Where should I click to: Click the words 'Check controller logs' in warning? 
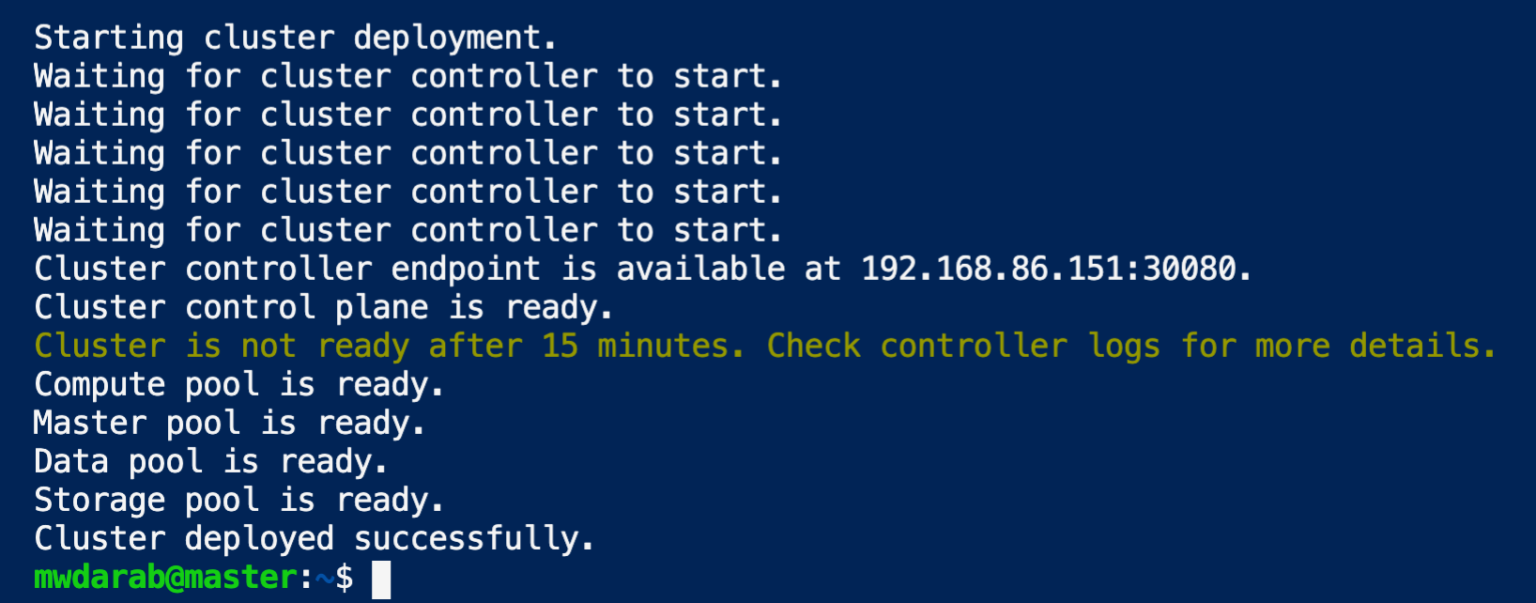pos(964,346)
